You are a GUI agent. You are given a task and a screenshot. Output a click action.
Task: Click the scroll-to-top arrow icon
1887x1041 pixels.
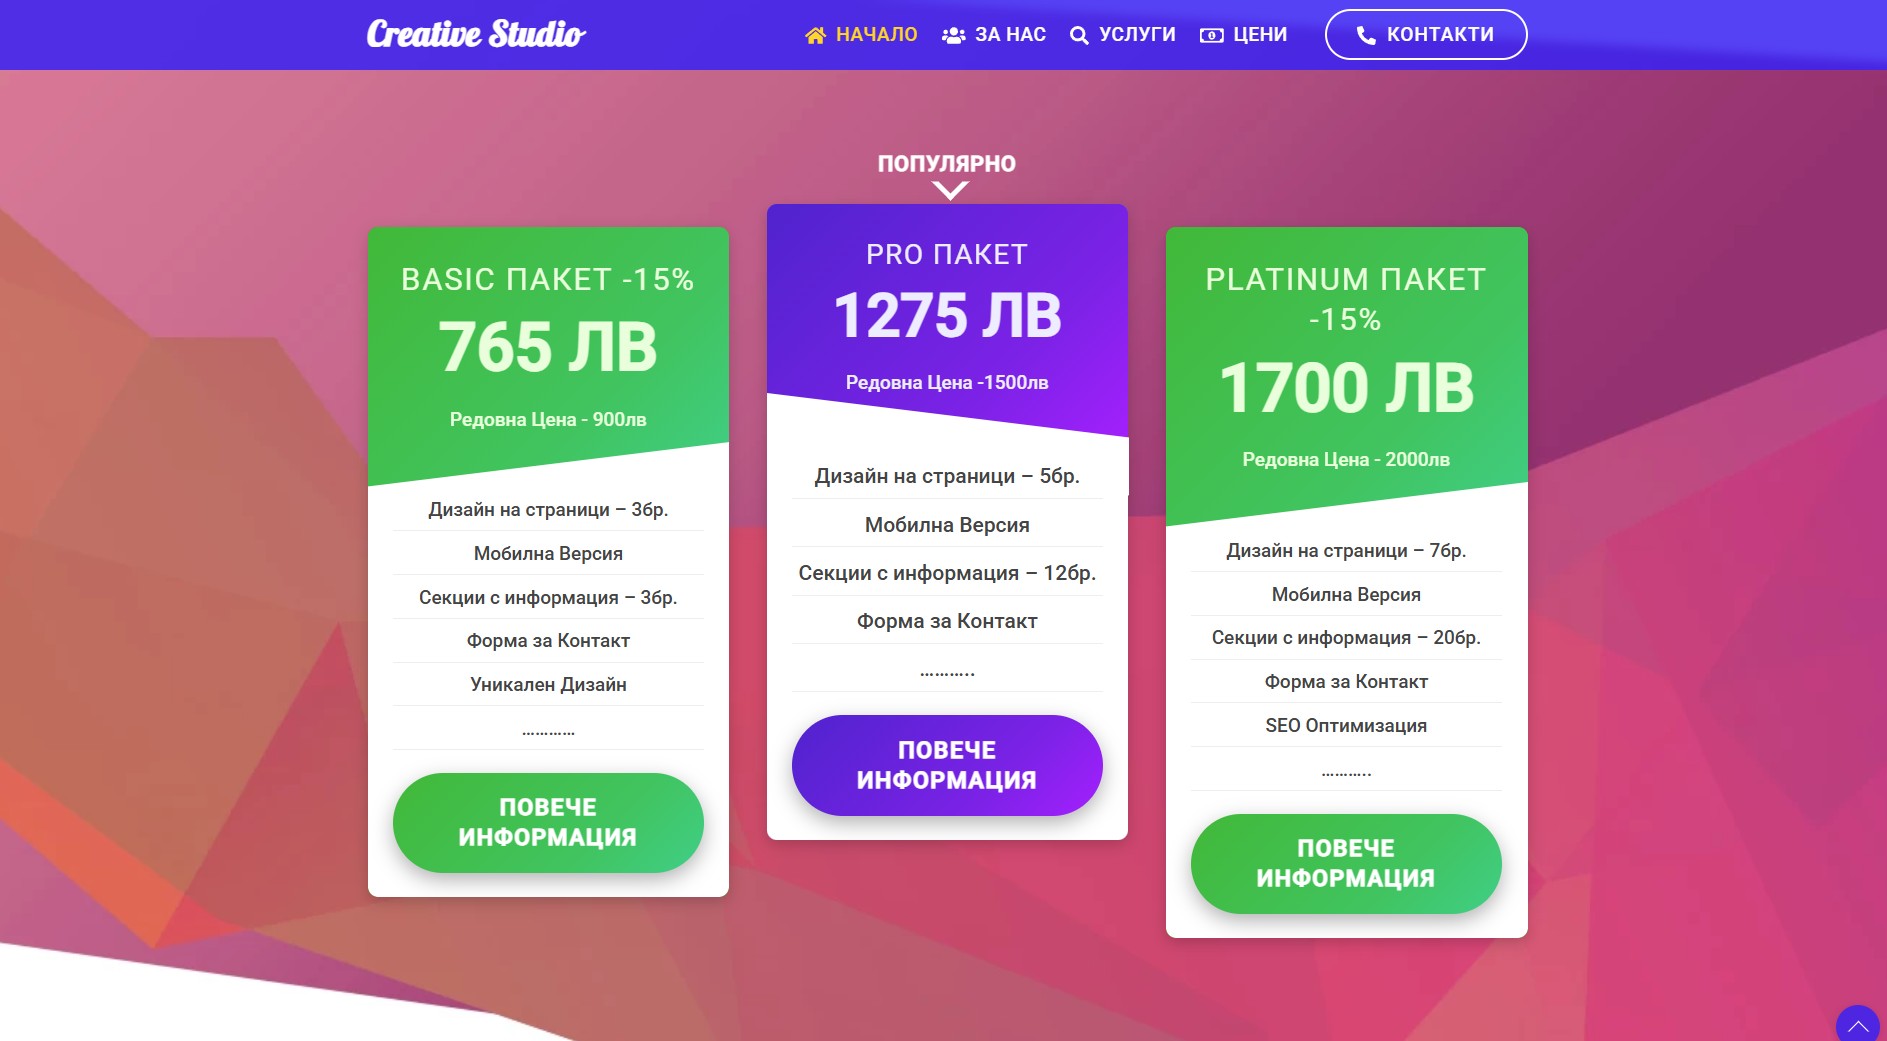click(x=1858, y=1025)
